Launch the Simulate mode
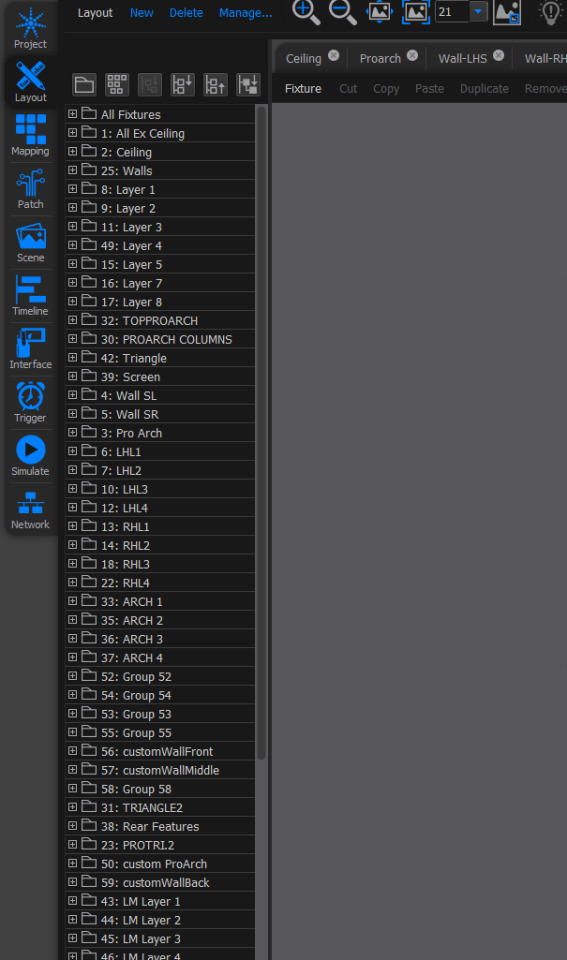Viewport: 567px width, 960px height. 30,456
